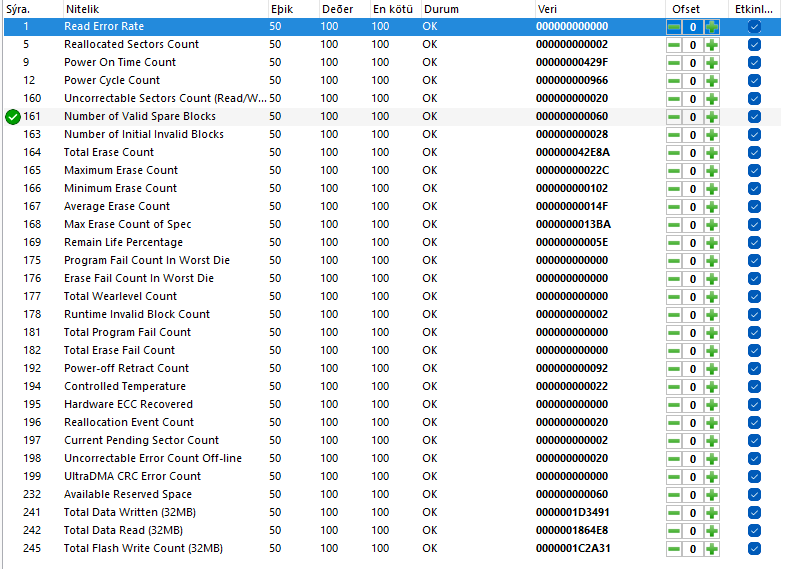The image size is (785, 569).
Task: Increase offset for Number of Valid Spare Blocks
Action: pos(711,117)
